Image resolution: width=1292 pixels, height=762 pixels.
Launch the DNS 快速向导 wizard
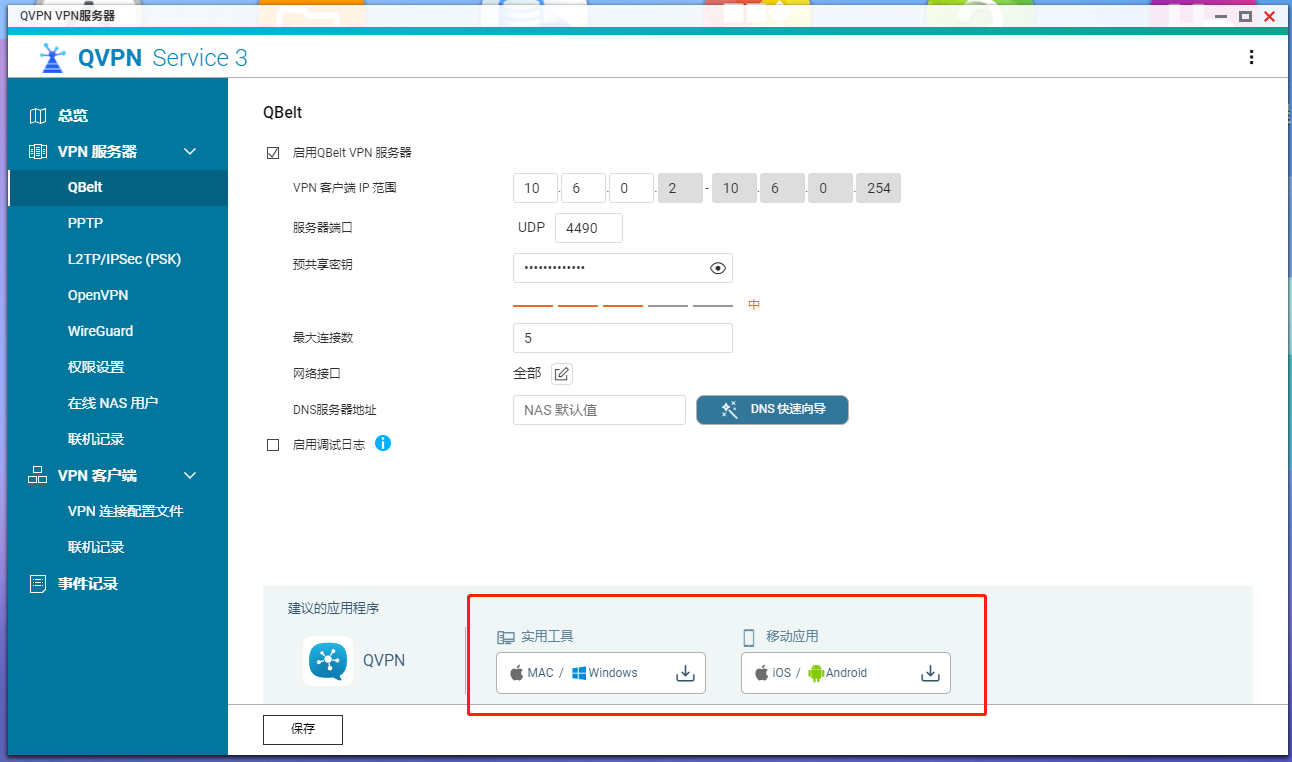772,410
